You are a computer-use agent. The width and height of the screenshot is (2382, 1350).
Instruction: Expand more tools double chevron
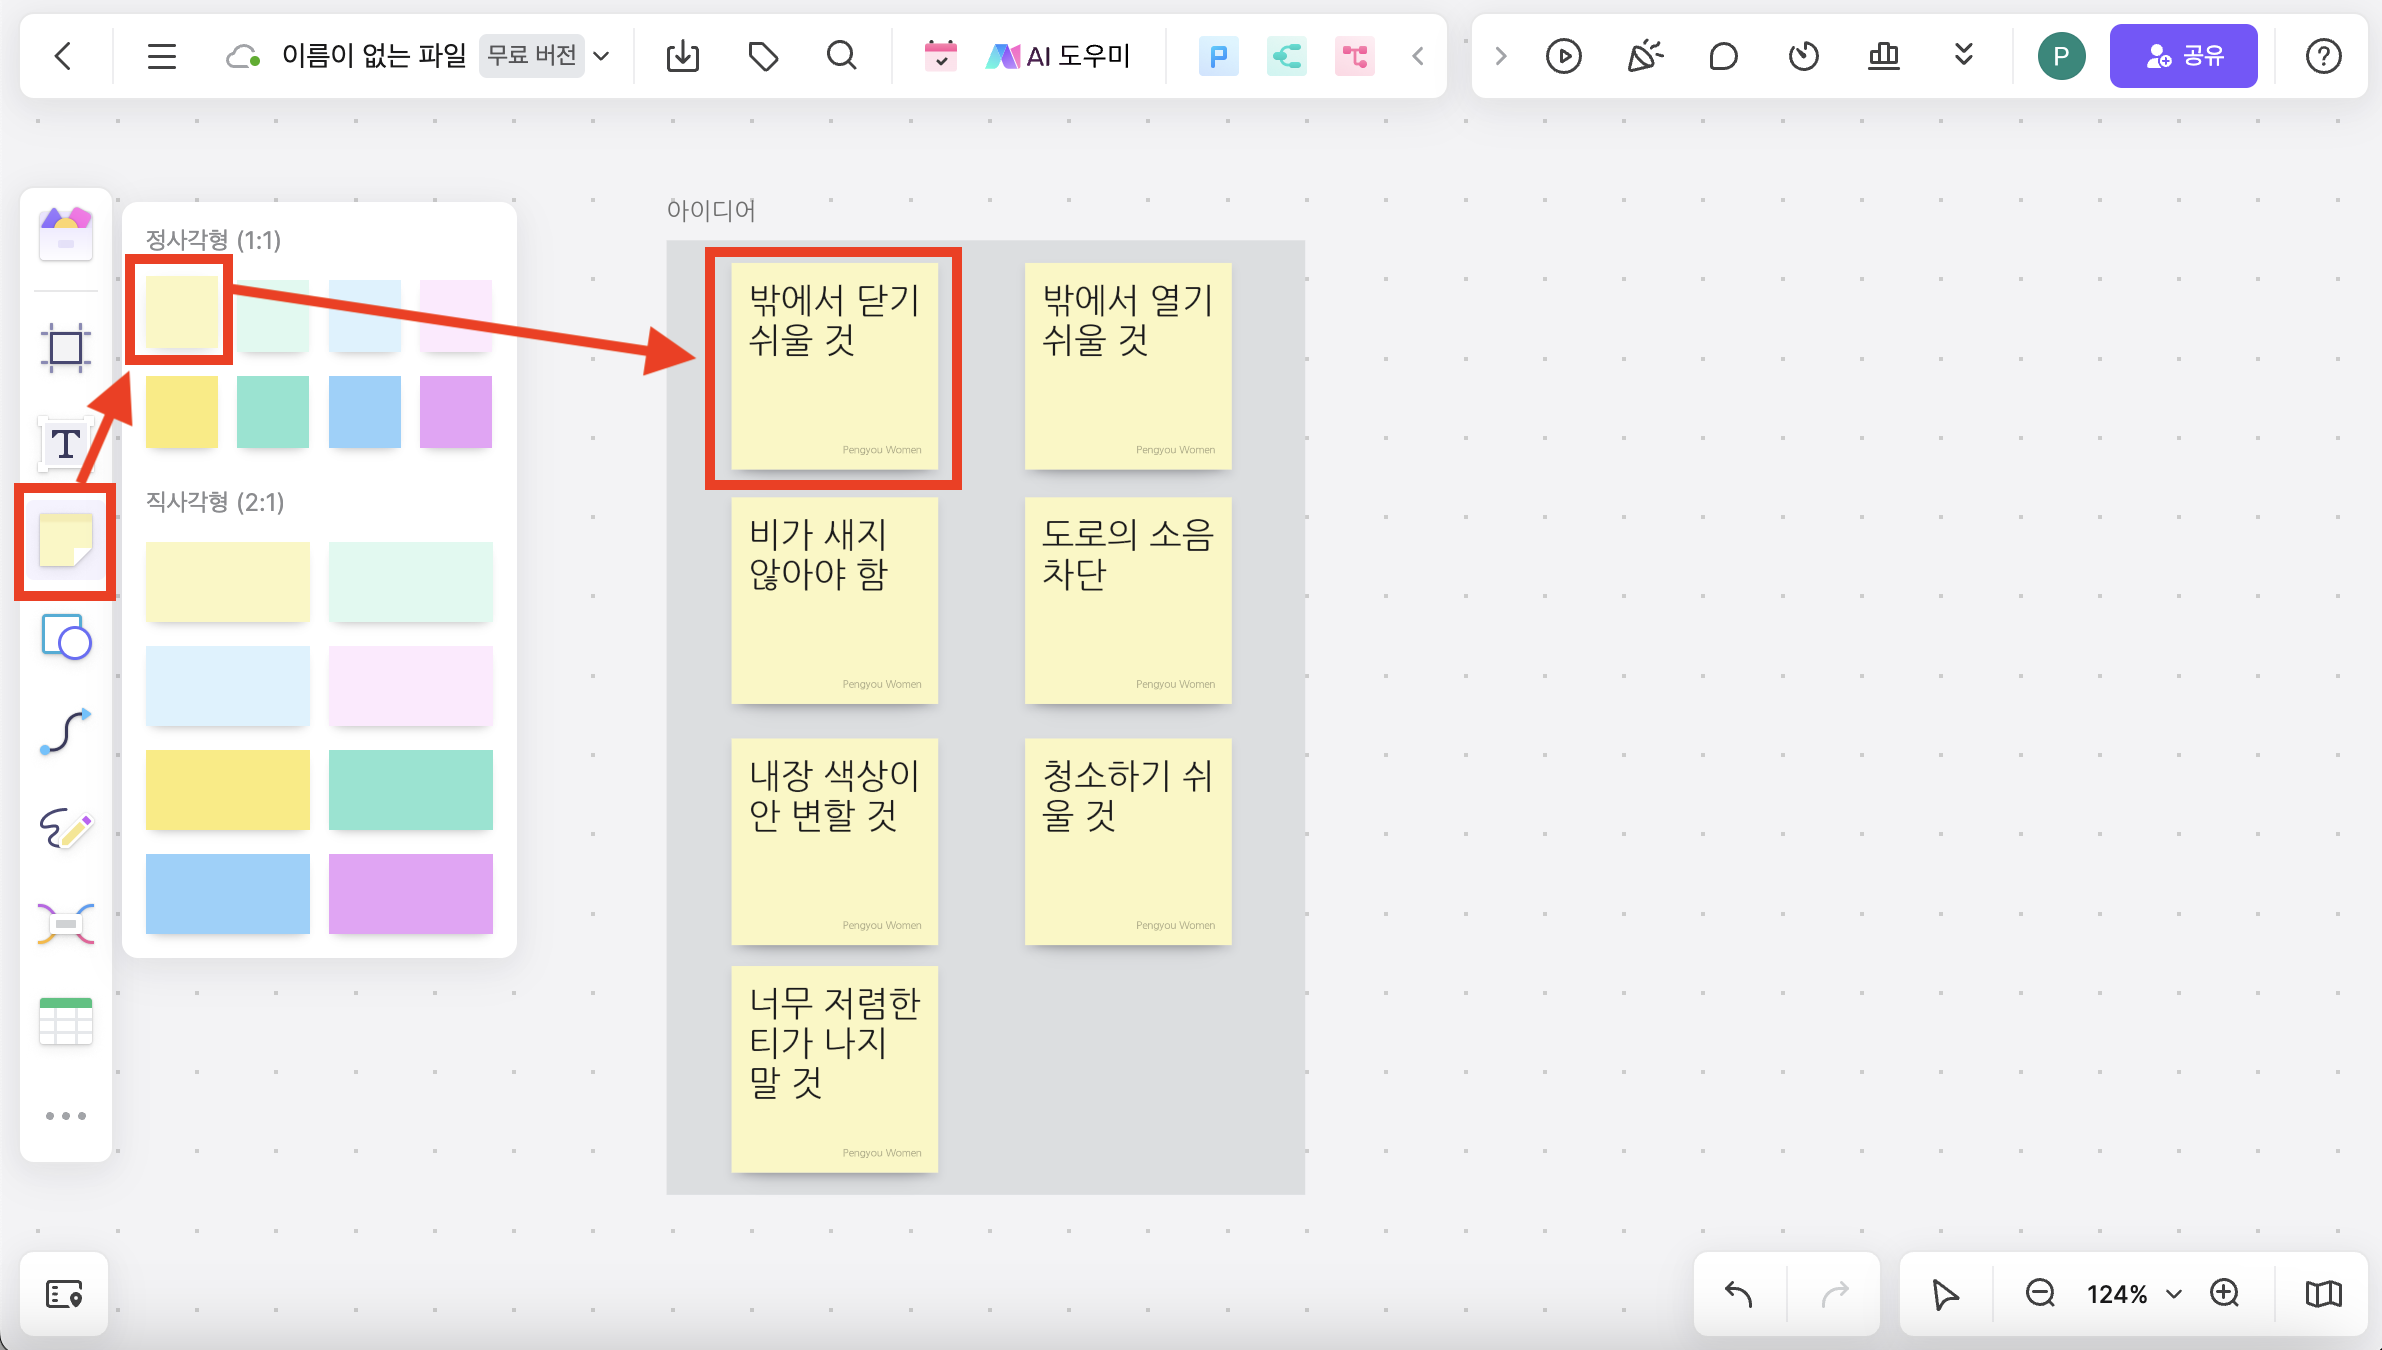pyautogui.click(x=1963, y=55)
